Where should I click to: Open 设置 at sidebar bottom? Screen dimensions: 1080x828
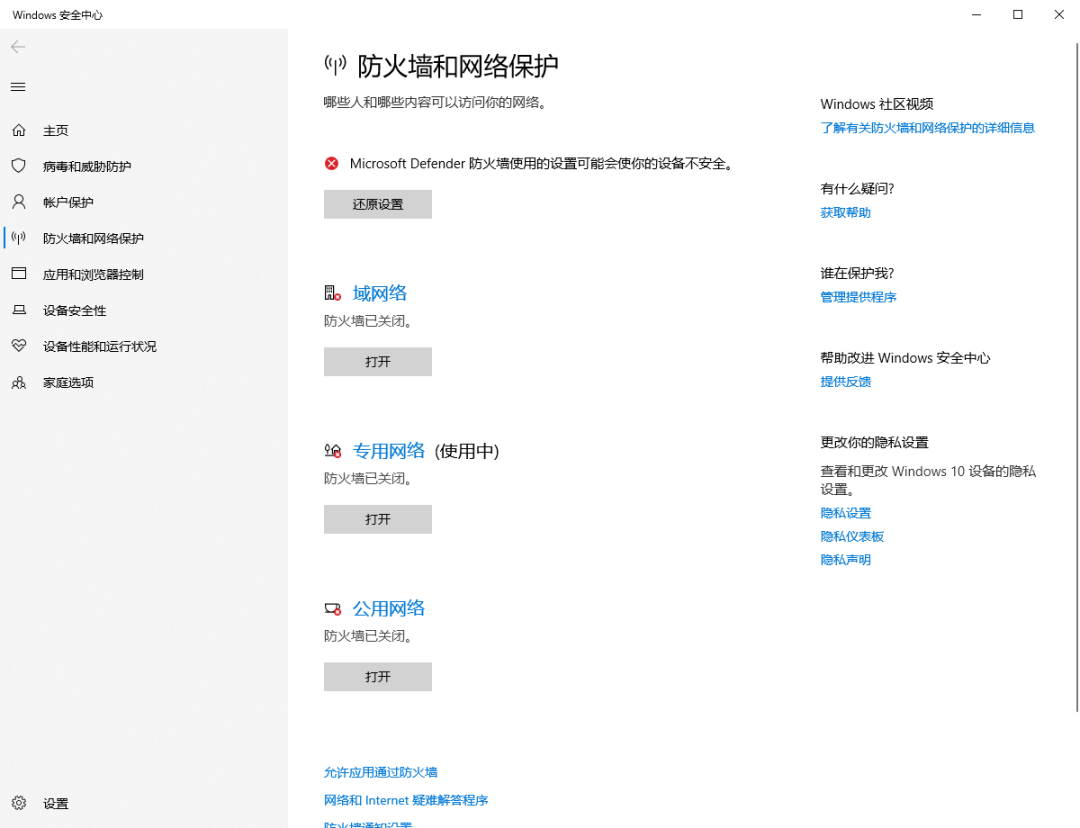[x=56, y=803]
